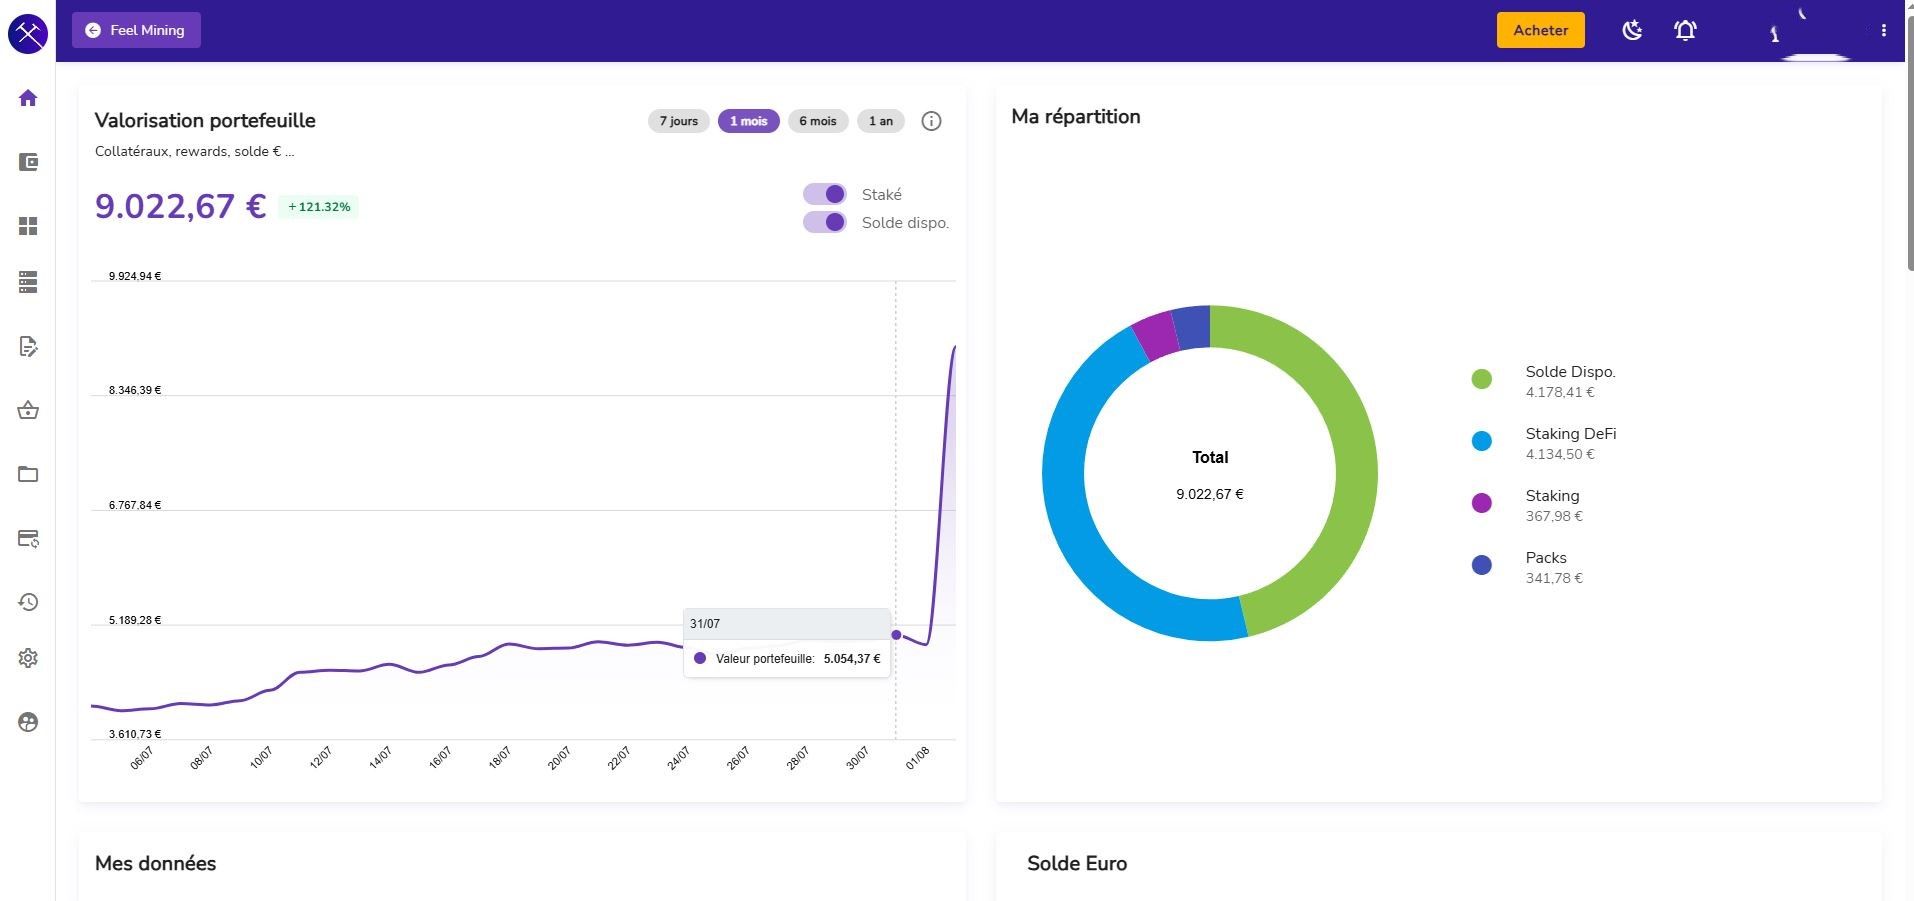
Task: Choose the 1 an time range
Action: [880, 121]
